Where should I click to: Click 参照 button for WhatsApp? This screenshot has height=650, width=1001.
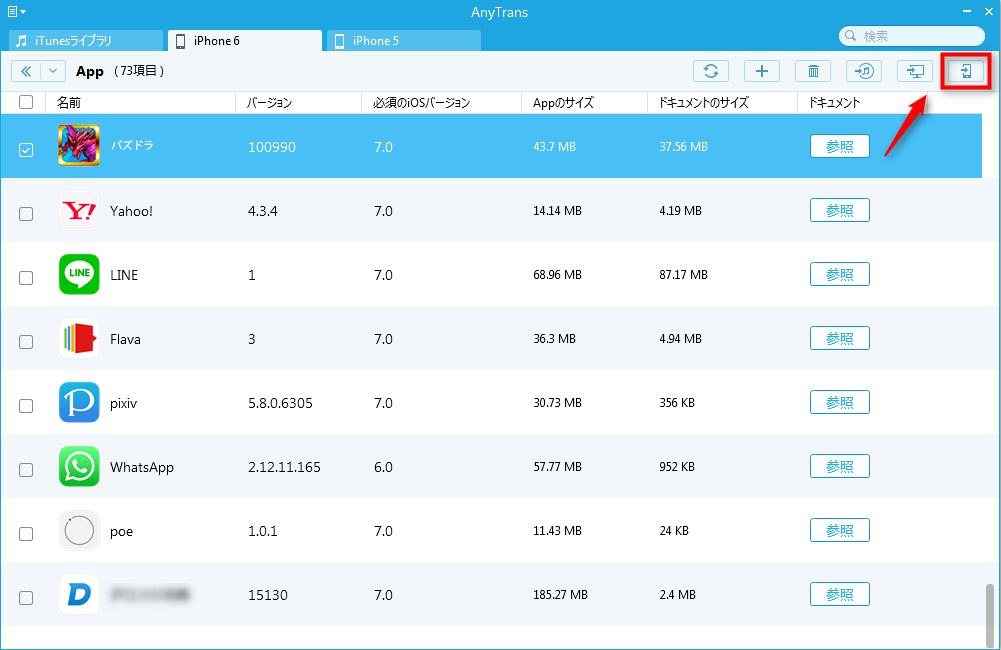coord(839,466)
